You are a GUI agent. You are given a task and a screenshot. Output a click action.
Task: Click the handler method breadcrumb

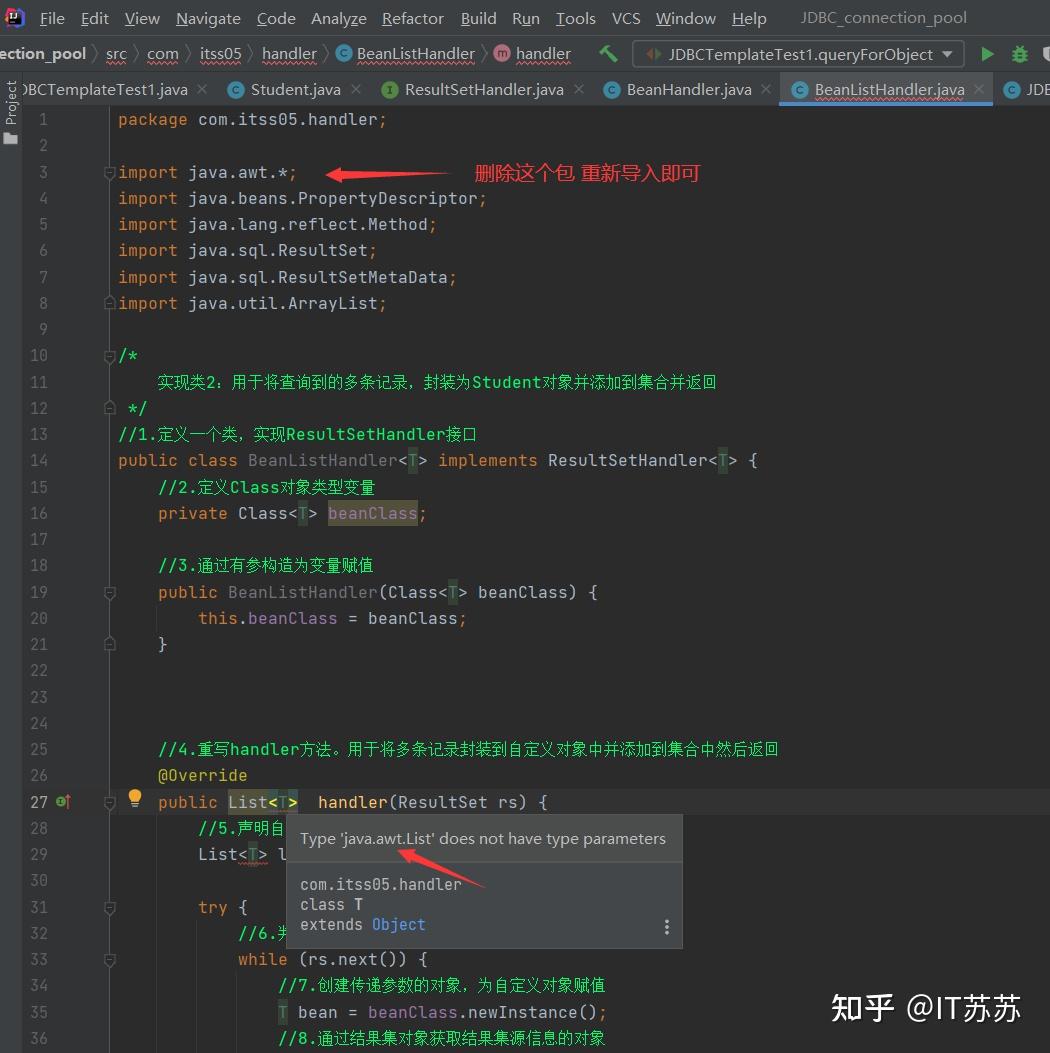tap(533, 54)
